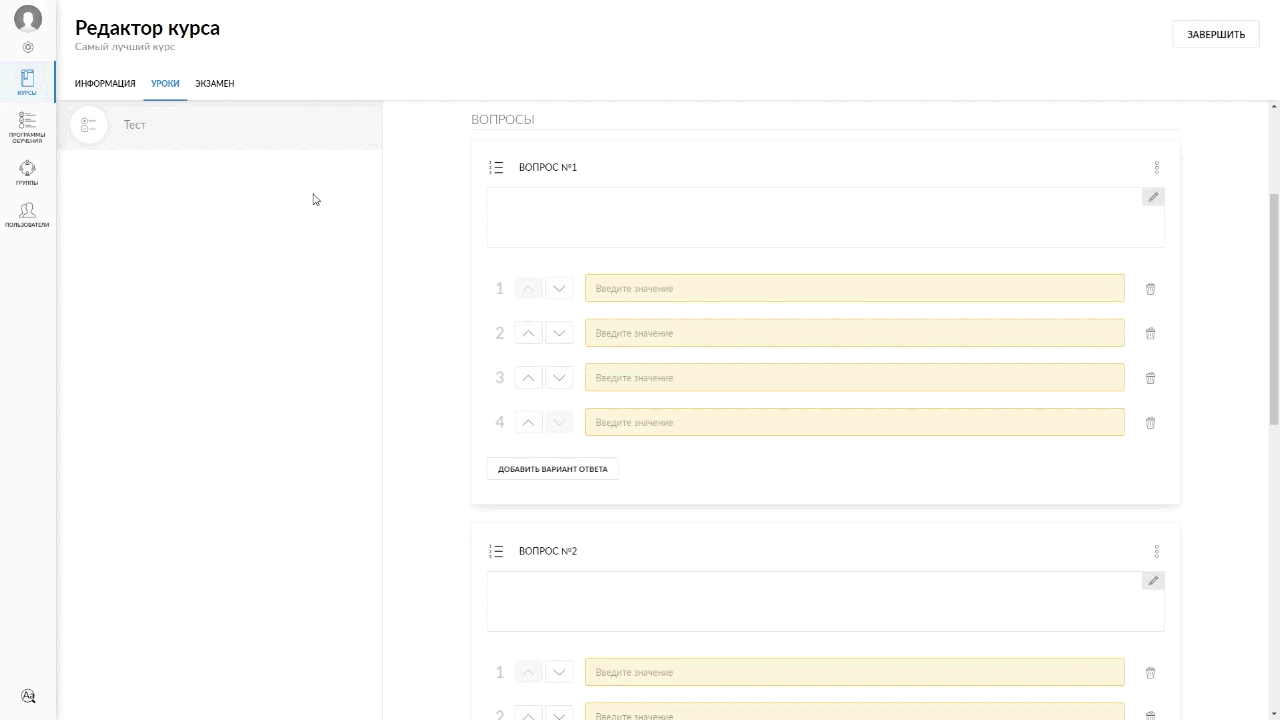Open the three-dots menu of Вопрос №2
The image size is (1280, 720).
1156,551
